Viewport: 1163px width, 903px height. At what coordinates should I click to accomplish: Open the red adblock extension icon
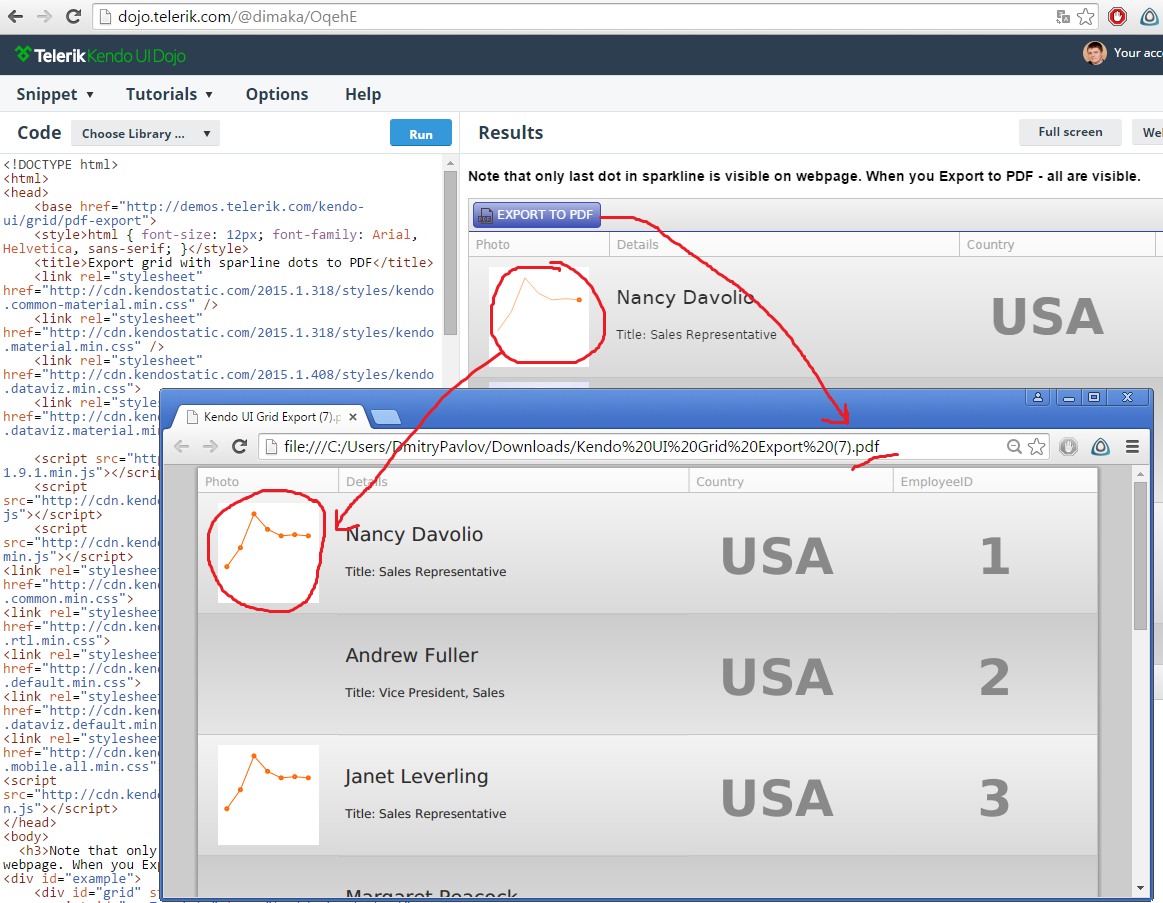tap(1117, 16)
